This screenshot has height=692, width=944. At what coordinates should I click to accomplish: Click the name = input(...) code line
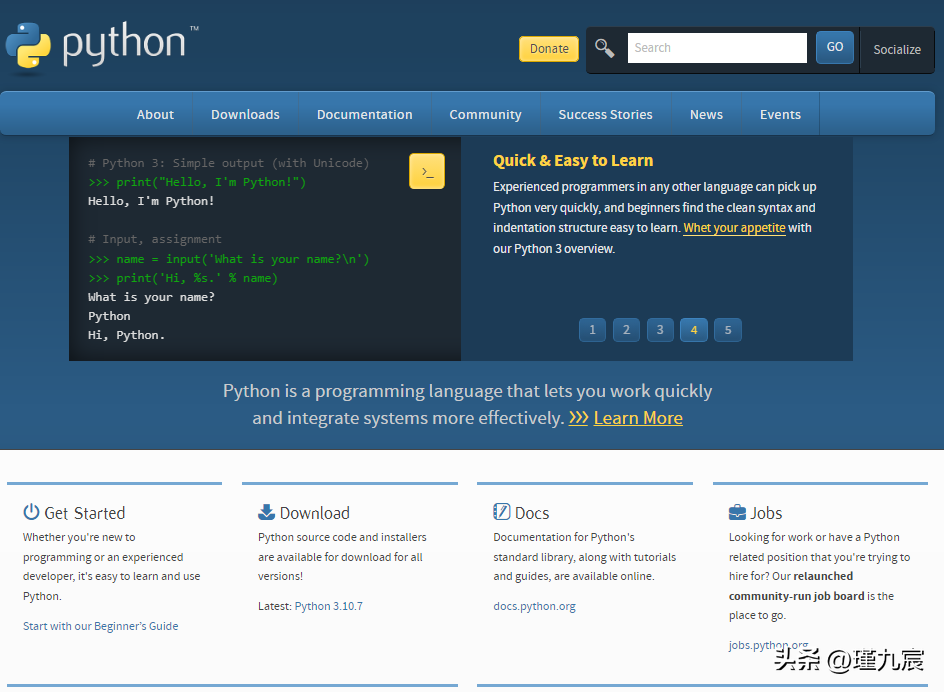(x=228, y=259)
